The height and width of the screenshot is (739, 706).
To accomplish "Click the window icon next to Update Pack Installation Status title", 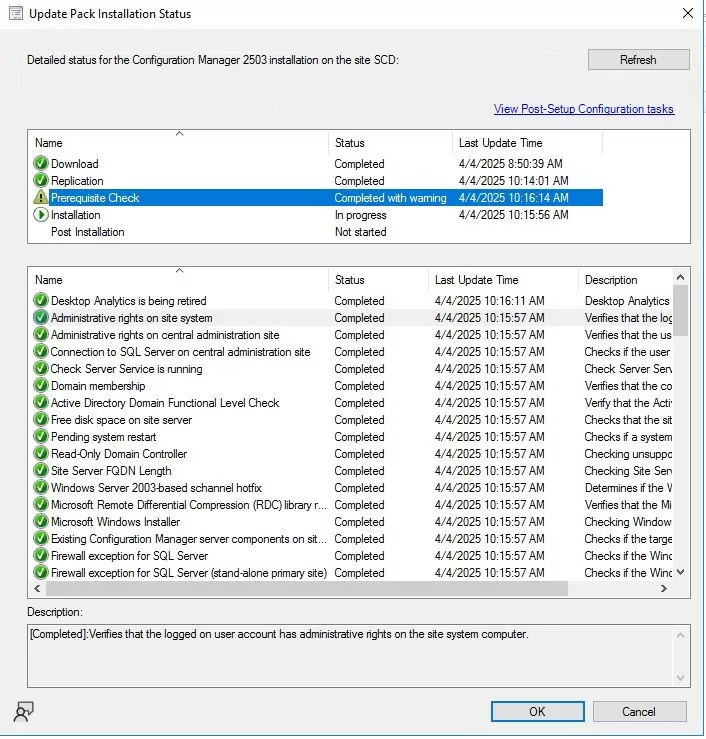I will click(x=16, y=13).
